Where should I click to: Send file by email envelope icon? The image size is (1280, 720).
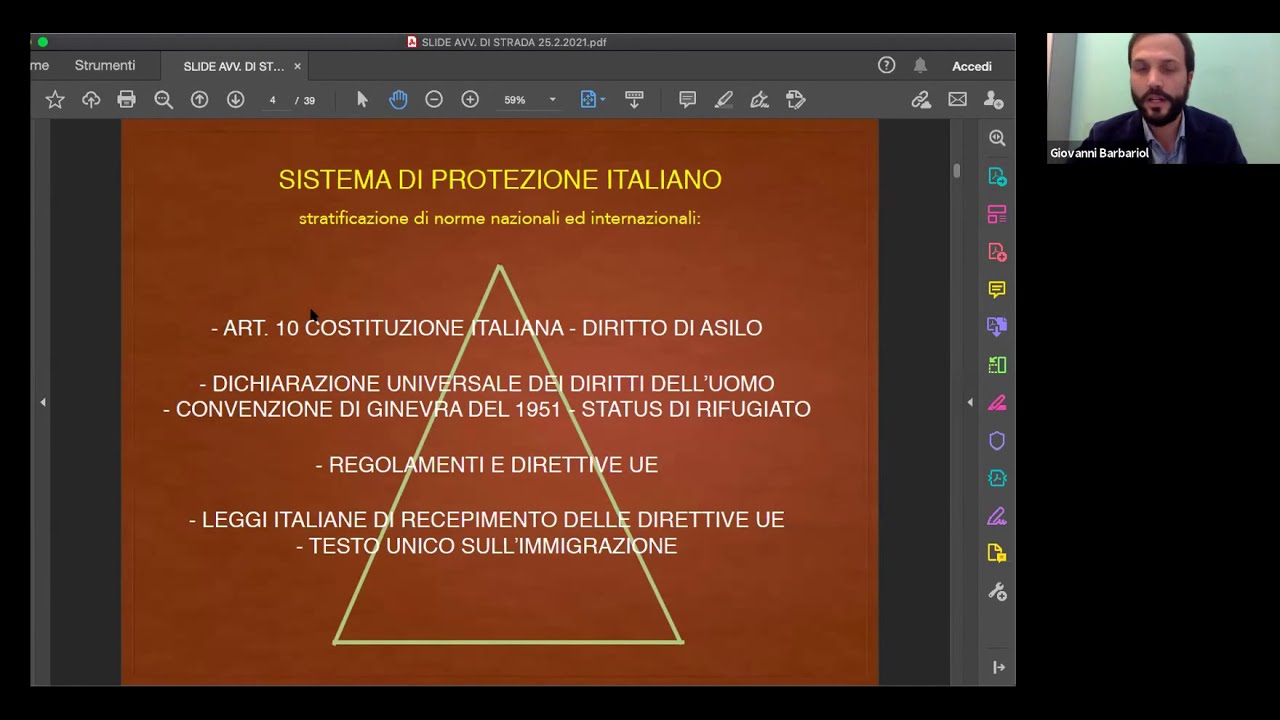(x=957, y=100)
